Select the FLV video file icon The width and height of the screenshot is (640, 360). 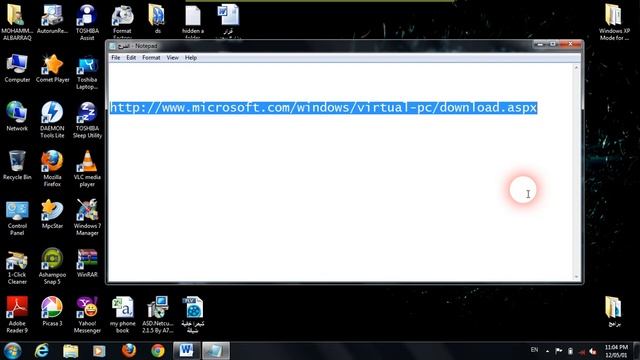(x=193, y=315)
